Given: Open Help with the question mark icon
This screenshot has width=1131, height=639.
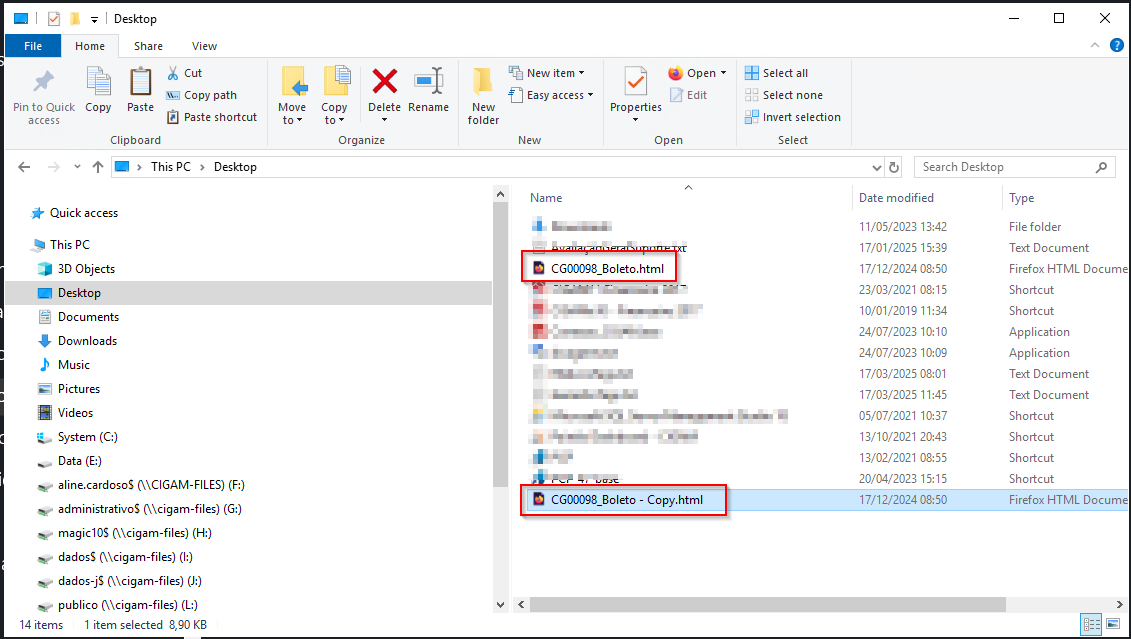Looking at the screenshot, I should click(x=1116, y=45).
